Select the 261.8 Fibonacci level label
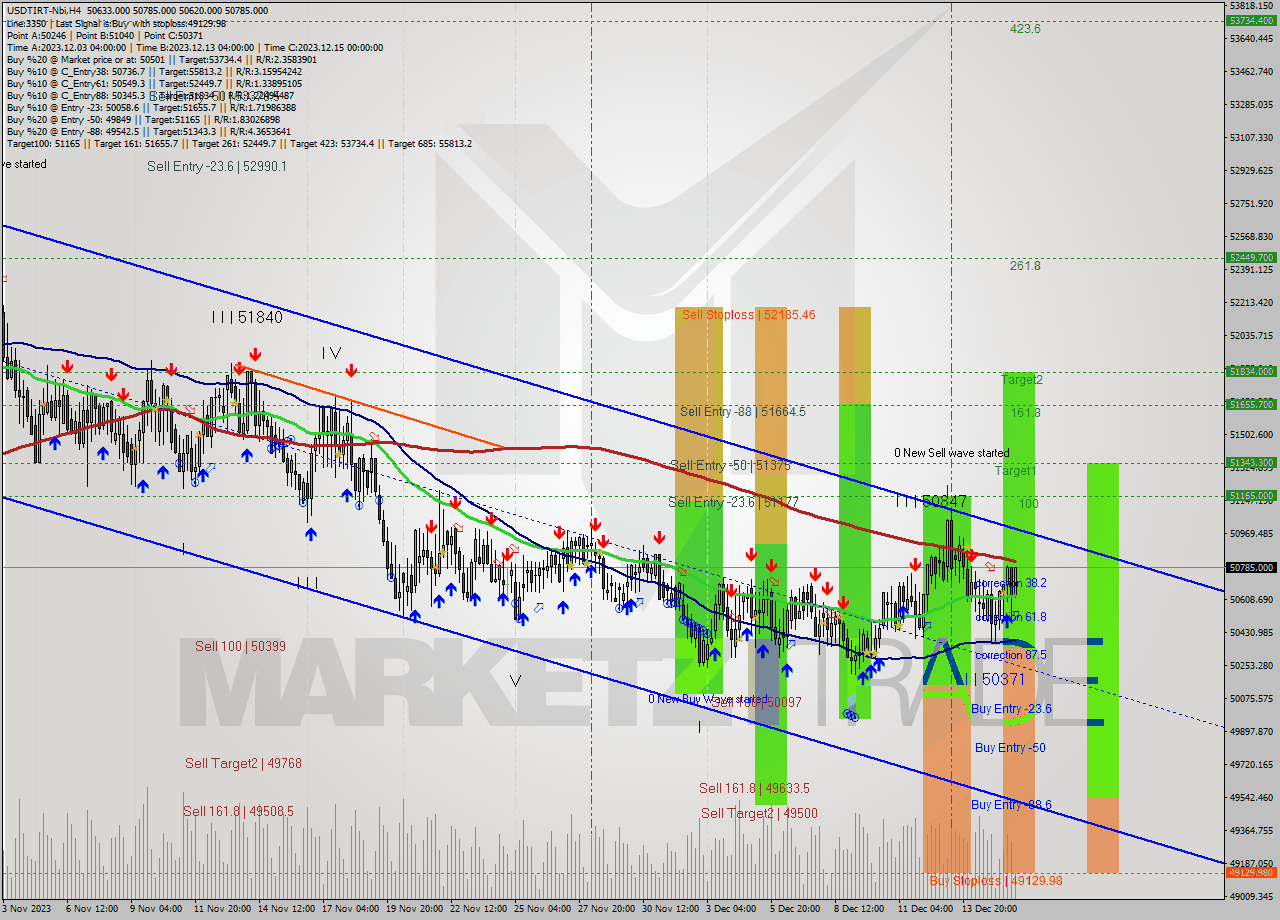 (1025, 266)
